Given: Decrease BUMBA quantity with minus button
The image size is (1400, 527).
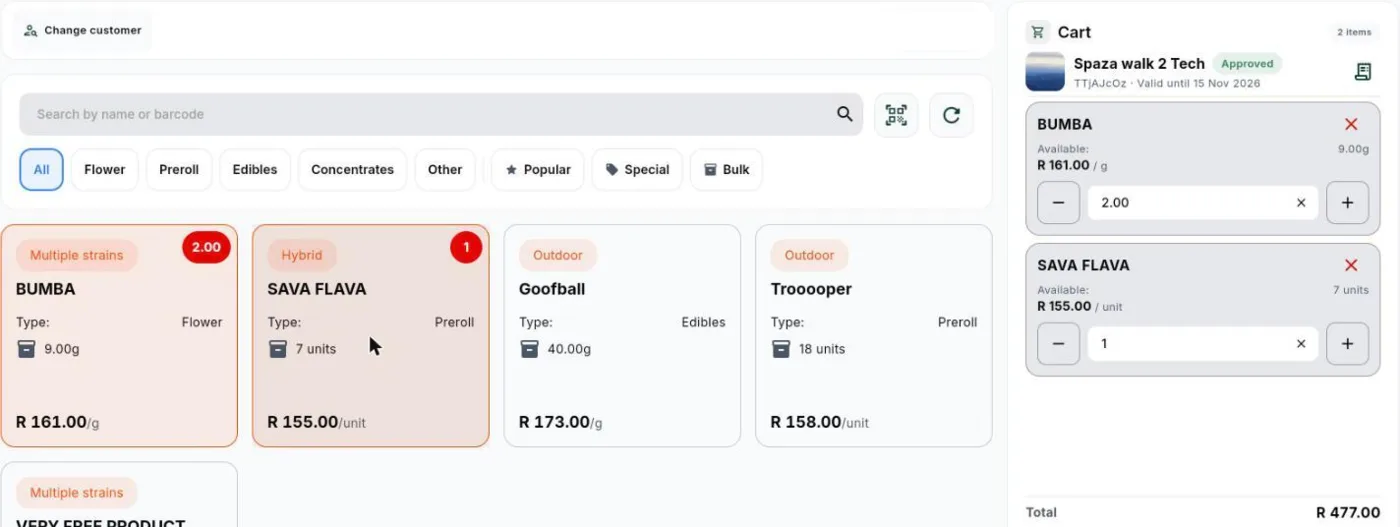Looking at the screenshot, I should [x=1058, y=203].
